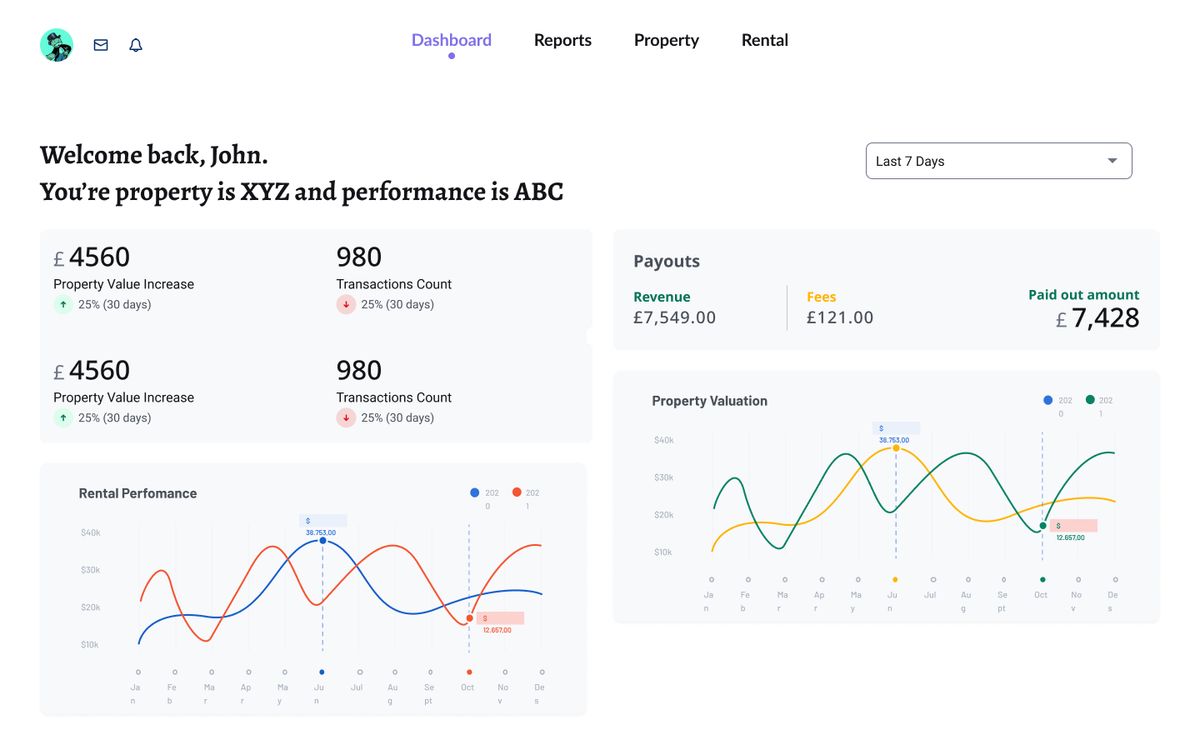The width and height of the screenshot is (1200, 750).
Task: Click blue 2020 legend dot in Rental Perfomance
Action: point(474,492)
